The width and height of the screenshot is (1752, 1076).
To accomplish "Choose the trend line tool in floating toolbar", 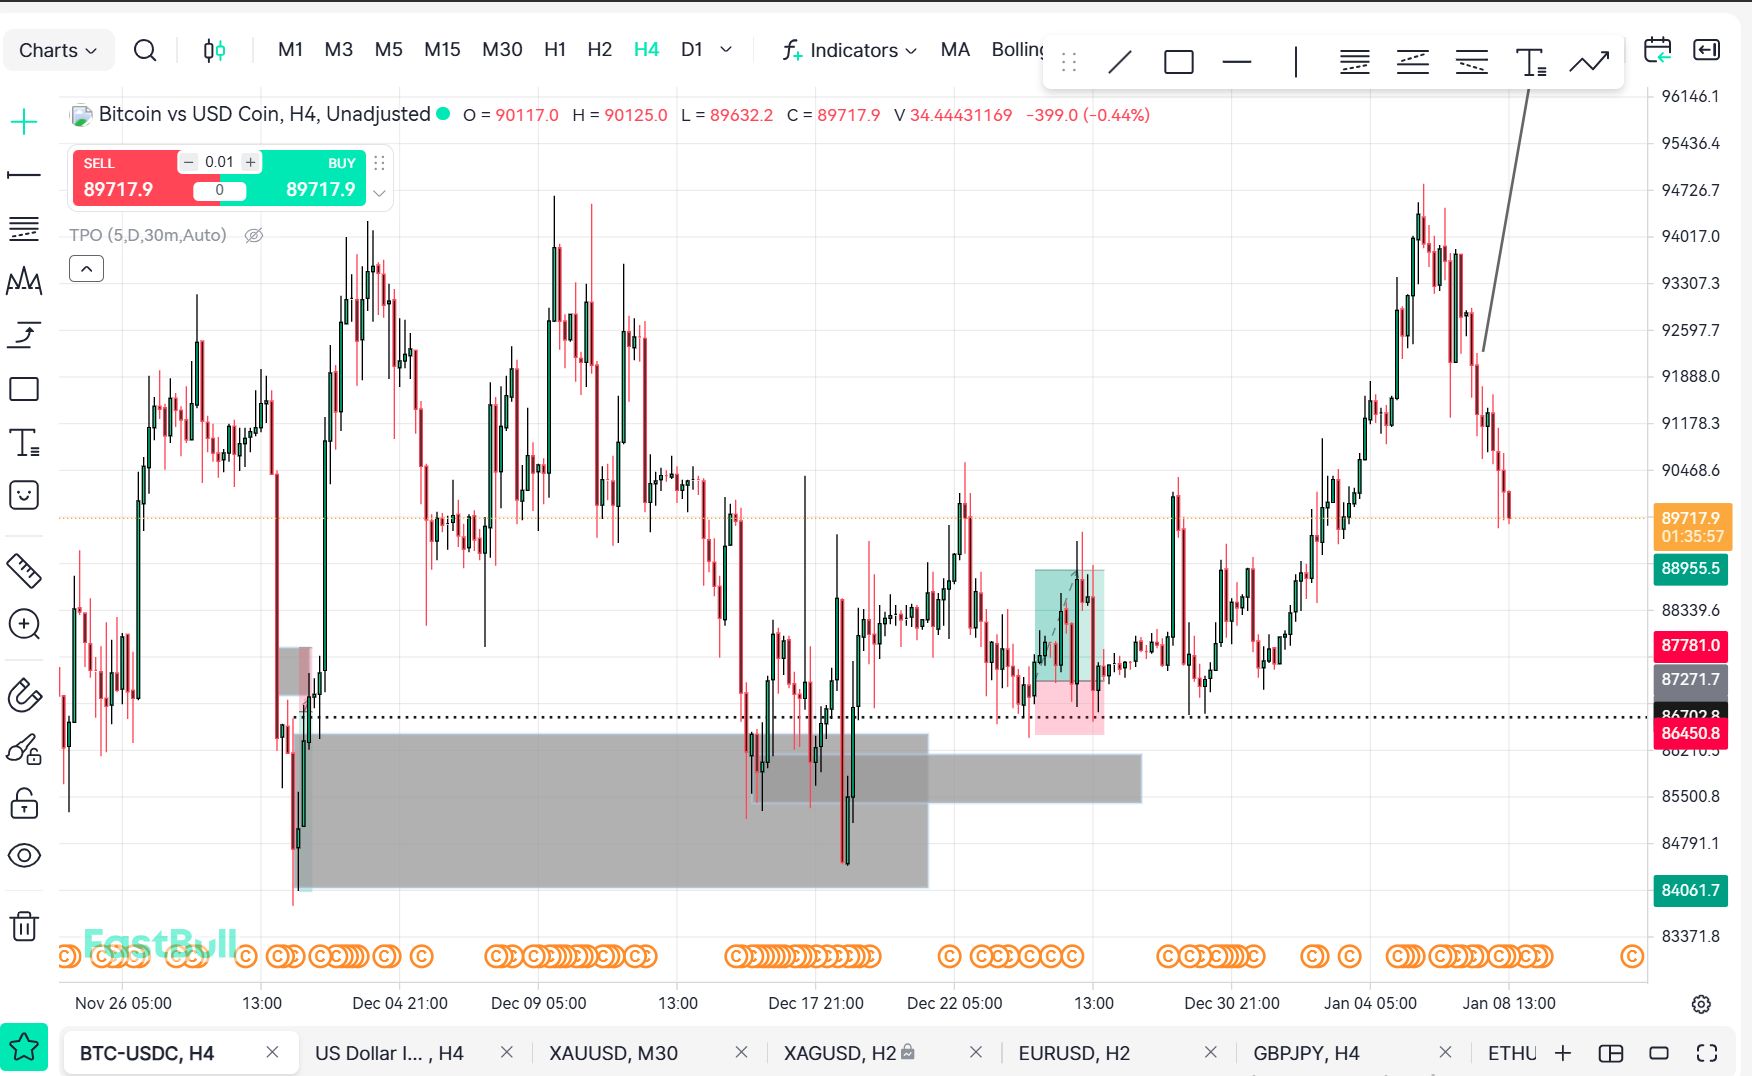I will point(1120,62).
